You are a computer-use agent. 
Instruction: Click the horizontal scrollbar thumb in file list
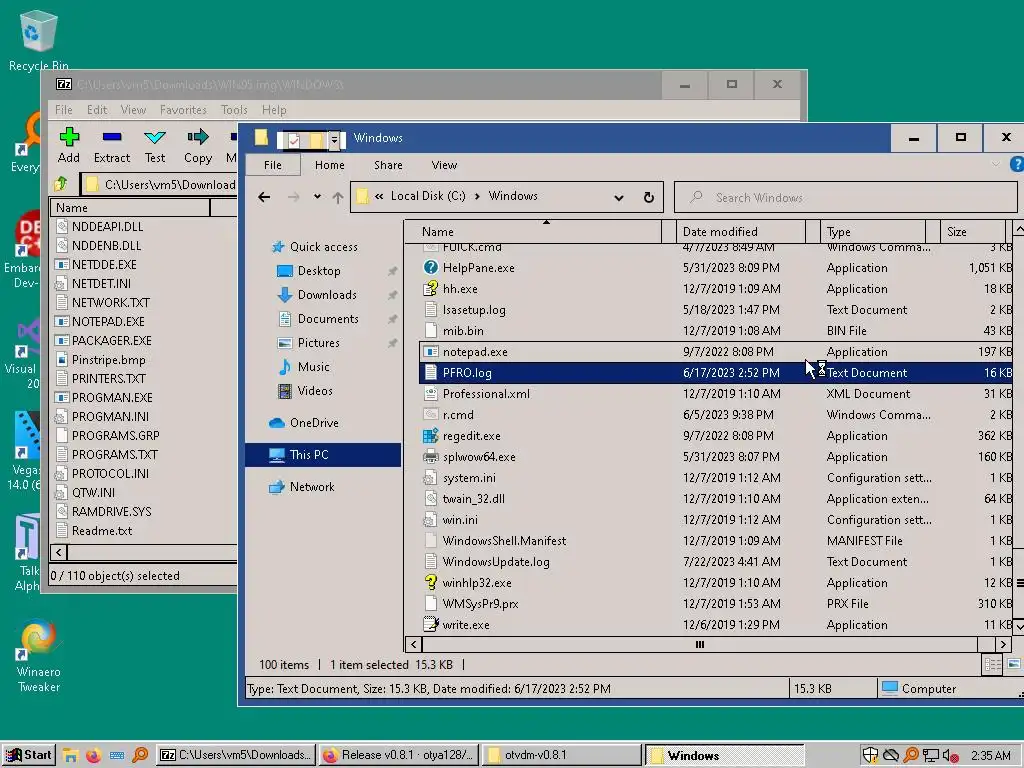[699, 645]
